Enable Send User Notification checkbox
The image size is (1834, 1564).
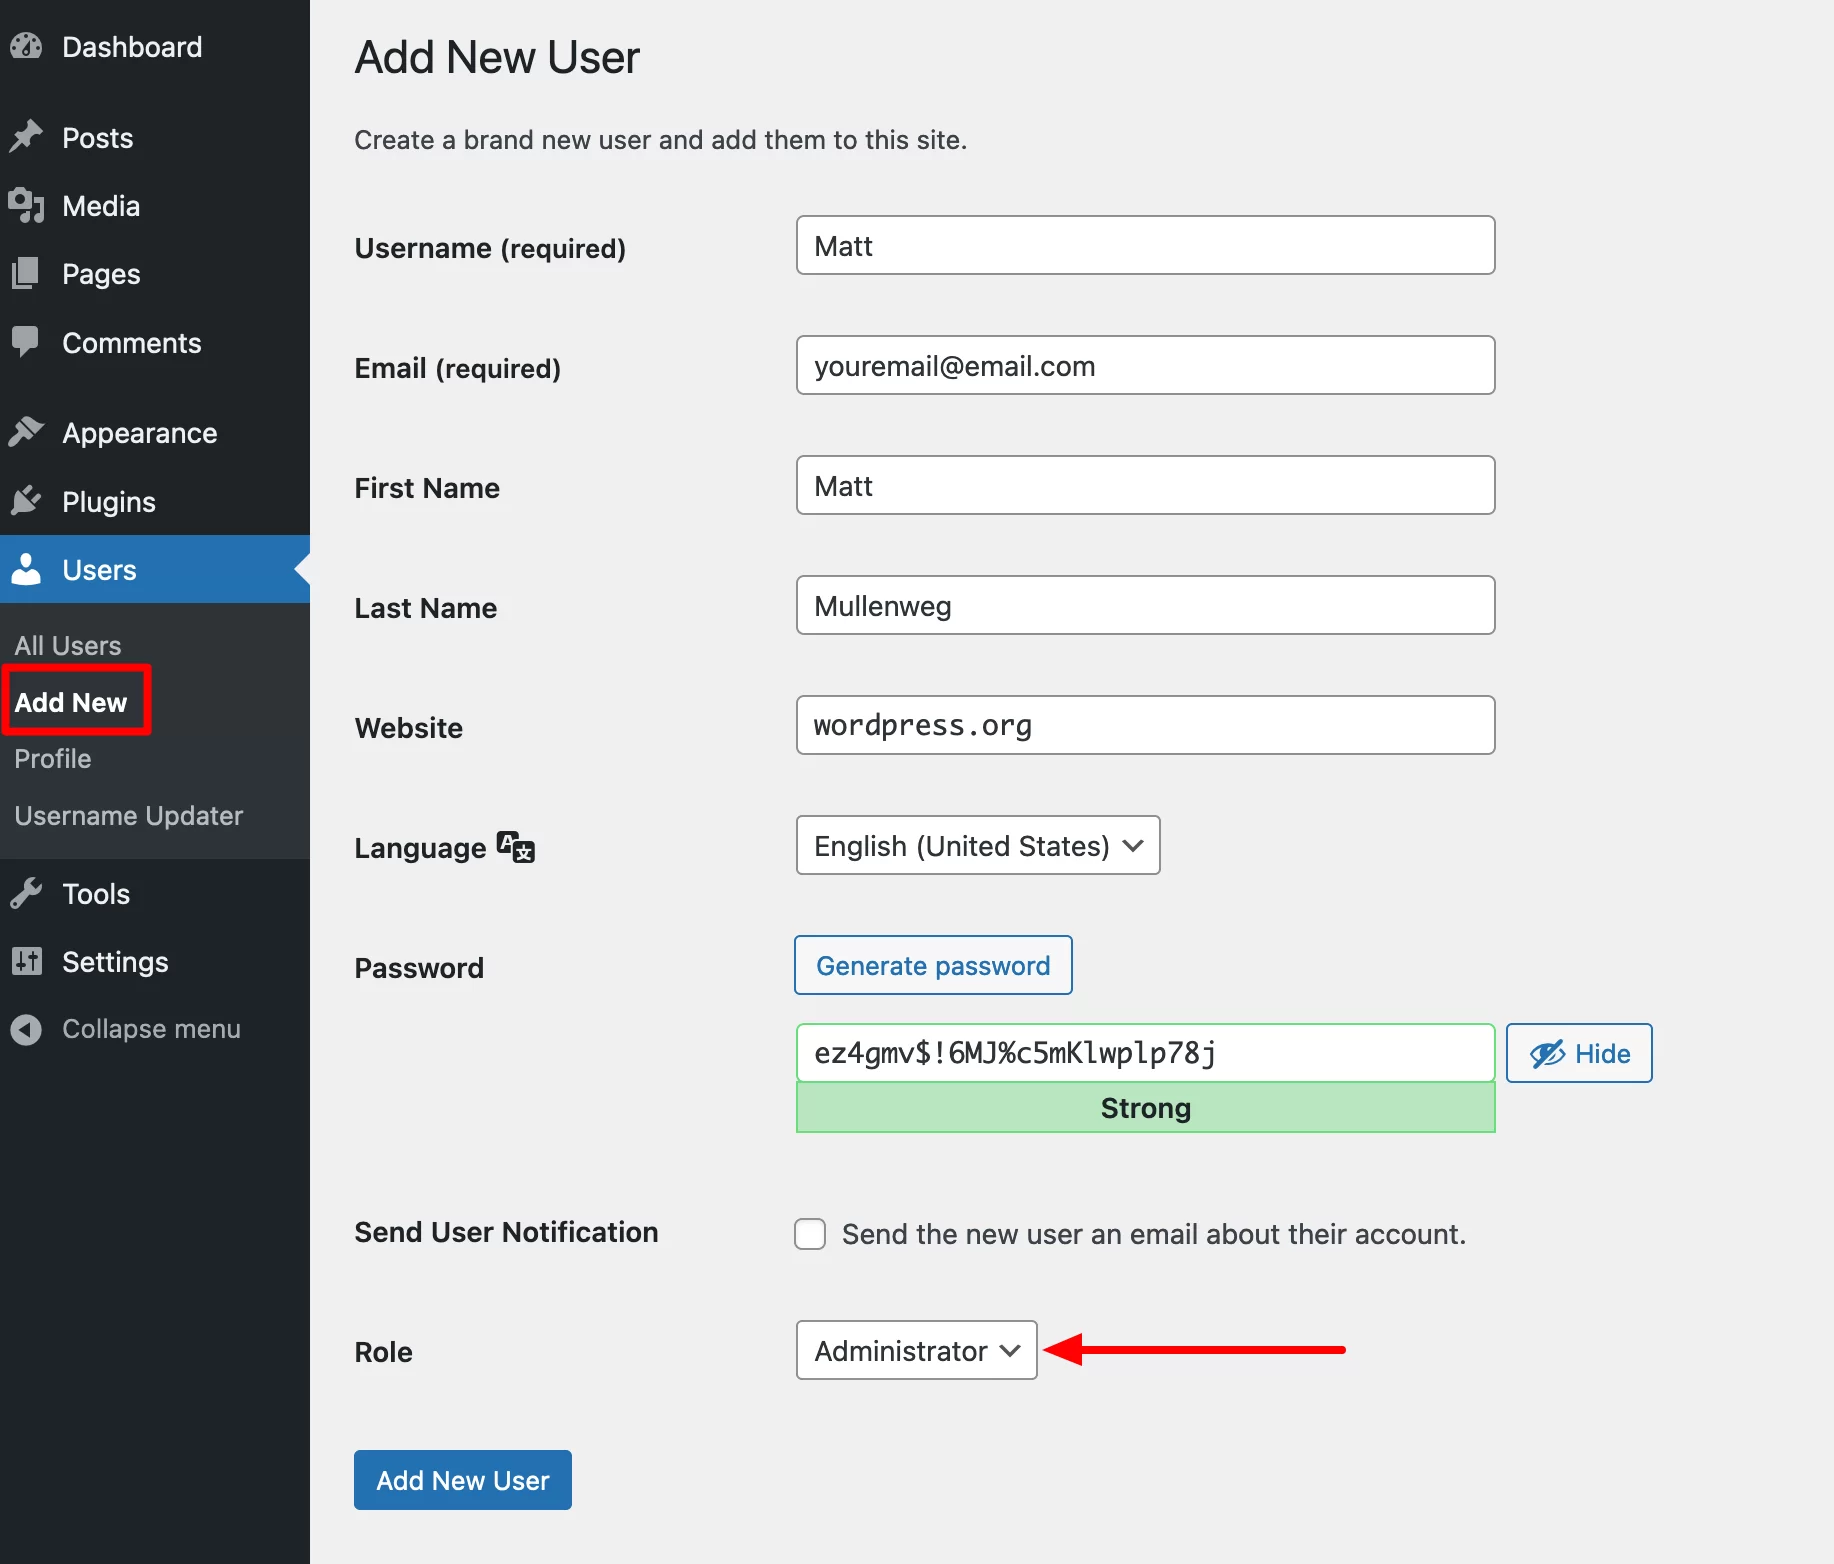[810, 1234]
